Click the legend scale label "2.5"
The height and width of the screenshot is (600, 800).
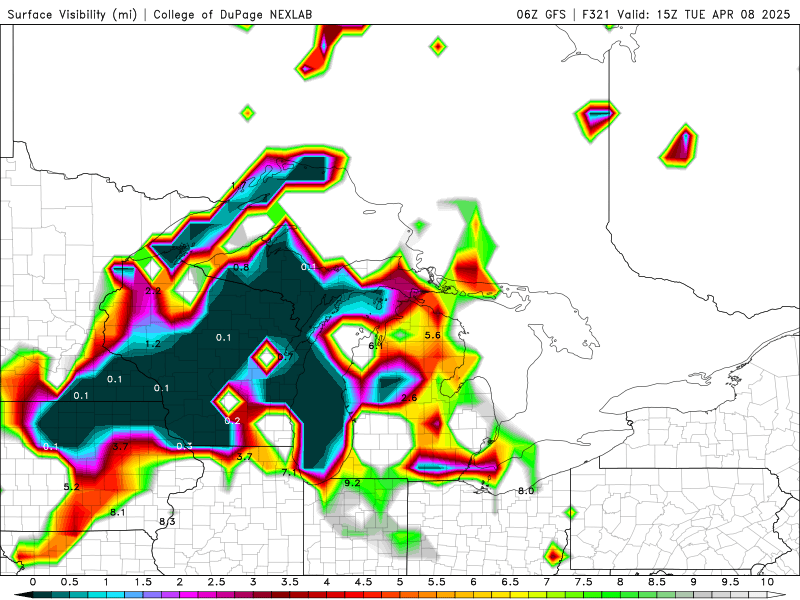click(x=217, y=582)
